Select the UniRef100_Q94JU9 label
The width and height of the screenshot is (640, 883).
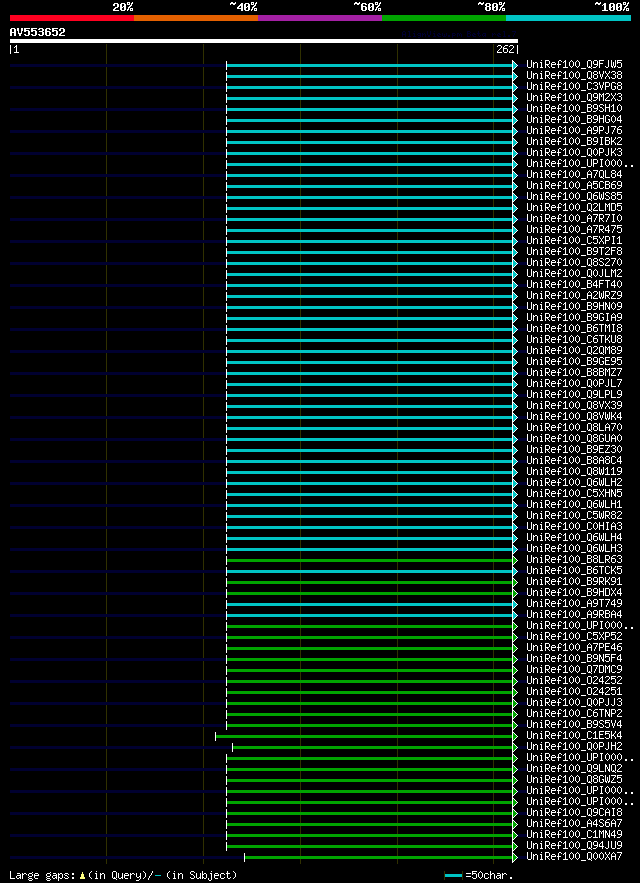(x=574, y=845)
